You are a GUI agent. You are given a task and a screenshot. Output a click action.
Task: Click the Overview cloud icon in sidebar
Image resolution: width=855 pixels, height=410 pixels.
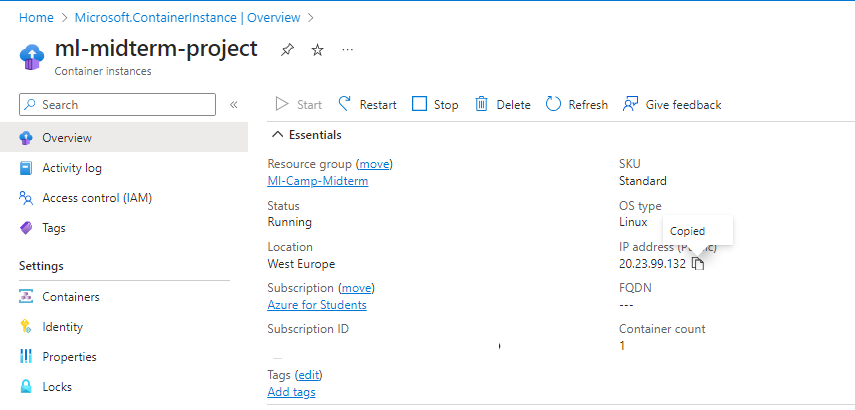click(26, 138)
